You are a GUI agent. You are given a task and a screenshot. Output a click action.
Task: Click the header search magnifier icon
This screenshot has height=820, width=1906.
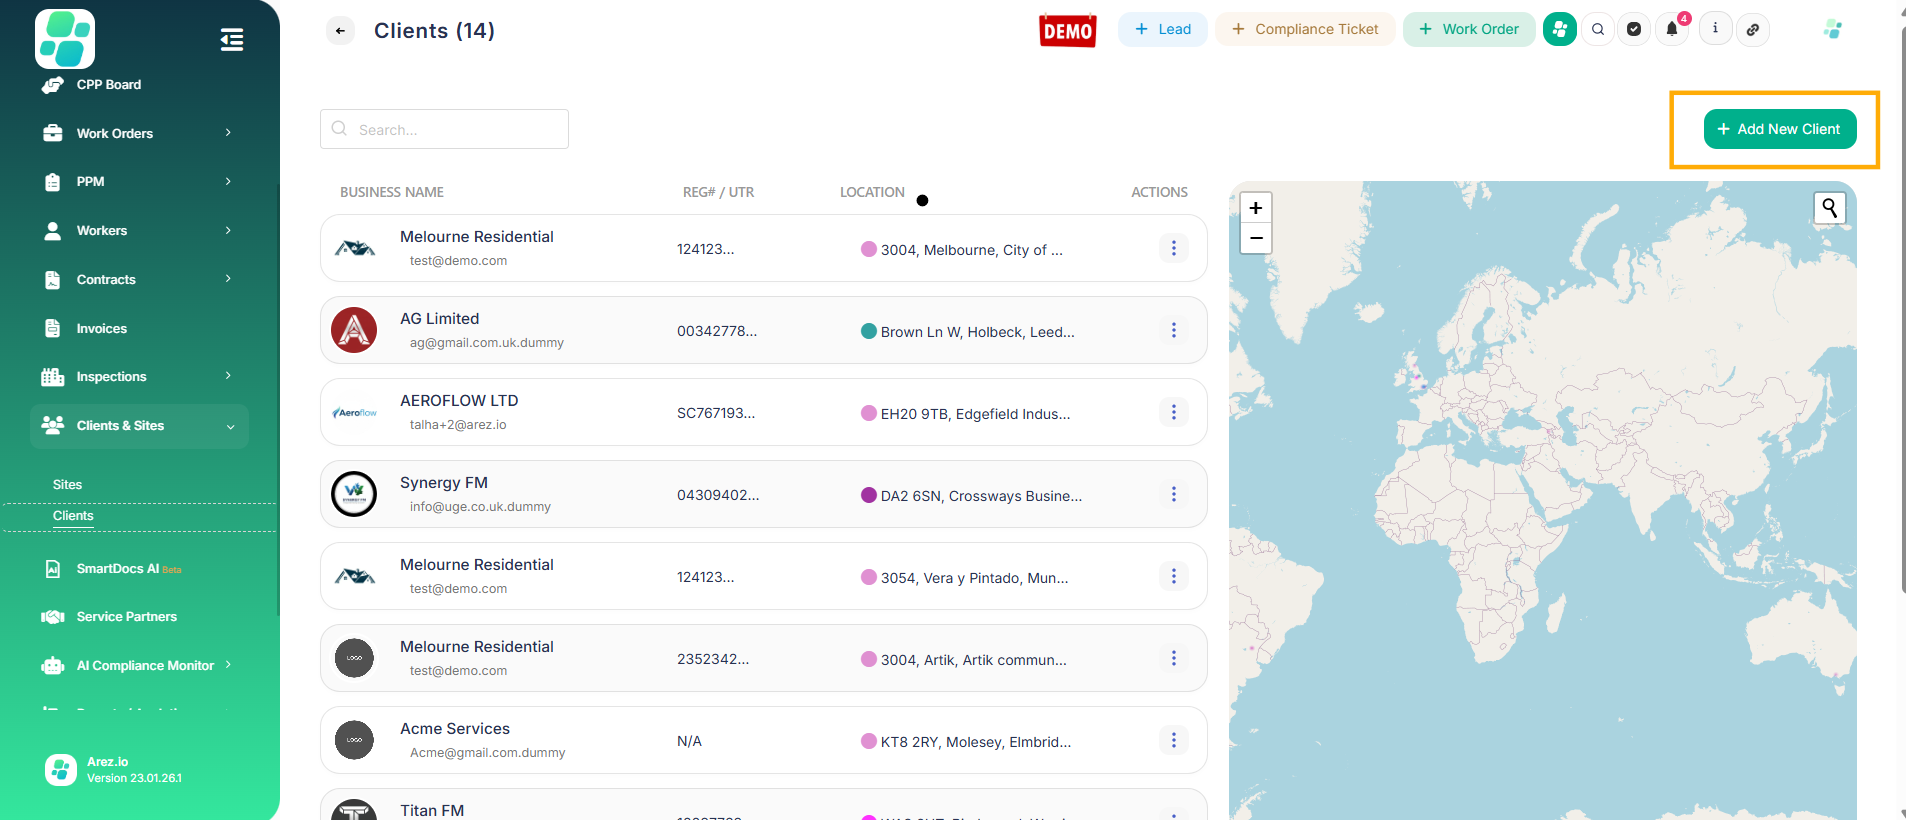1598,29
